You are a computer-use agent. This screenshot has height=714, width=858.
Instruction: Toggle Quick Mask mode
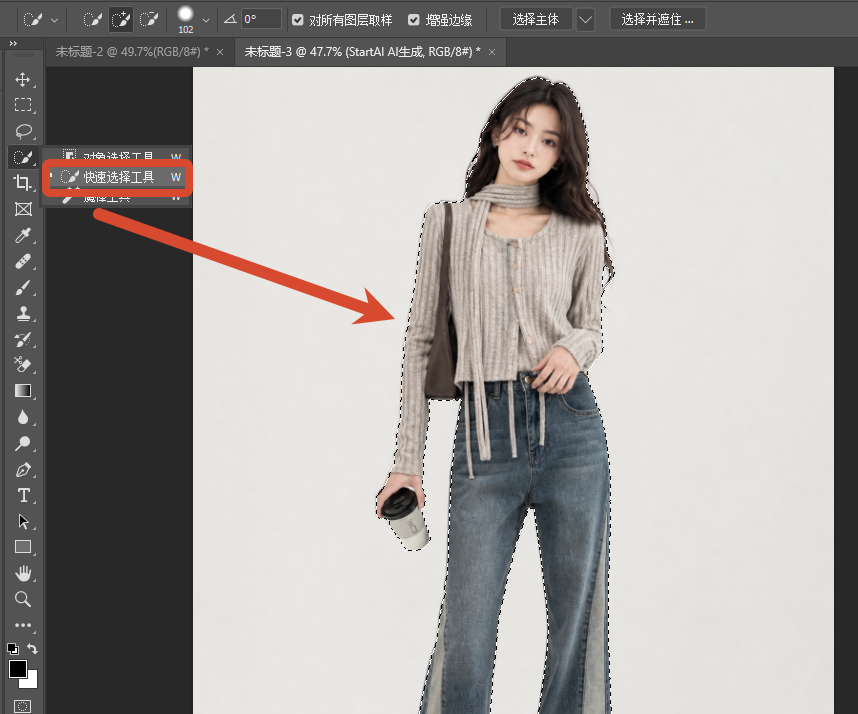click(x=22, y=706)
